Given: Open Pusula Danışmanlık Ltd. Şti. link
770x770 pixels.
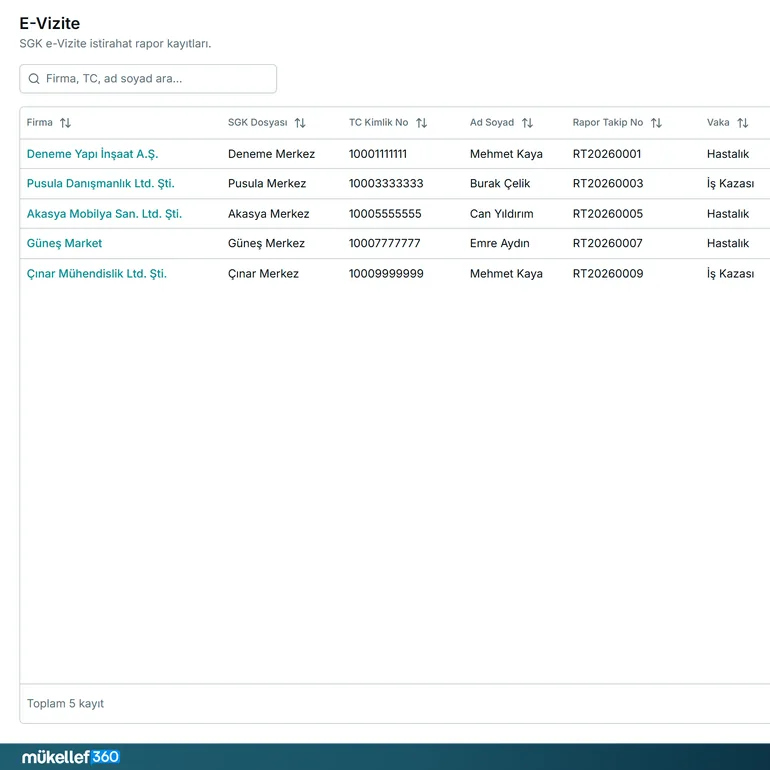Looking at the screenshot, I should pyautogui.click(x=101, y=183).
